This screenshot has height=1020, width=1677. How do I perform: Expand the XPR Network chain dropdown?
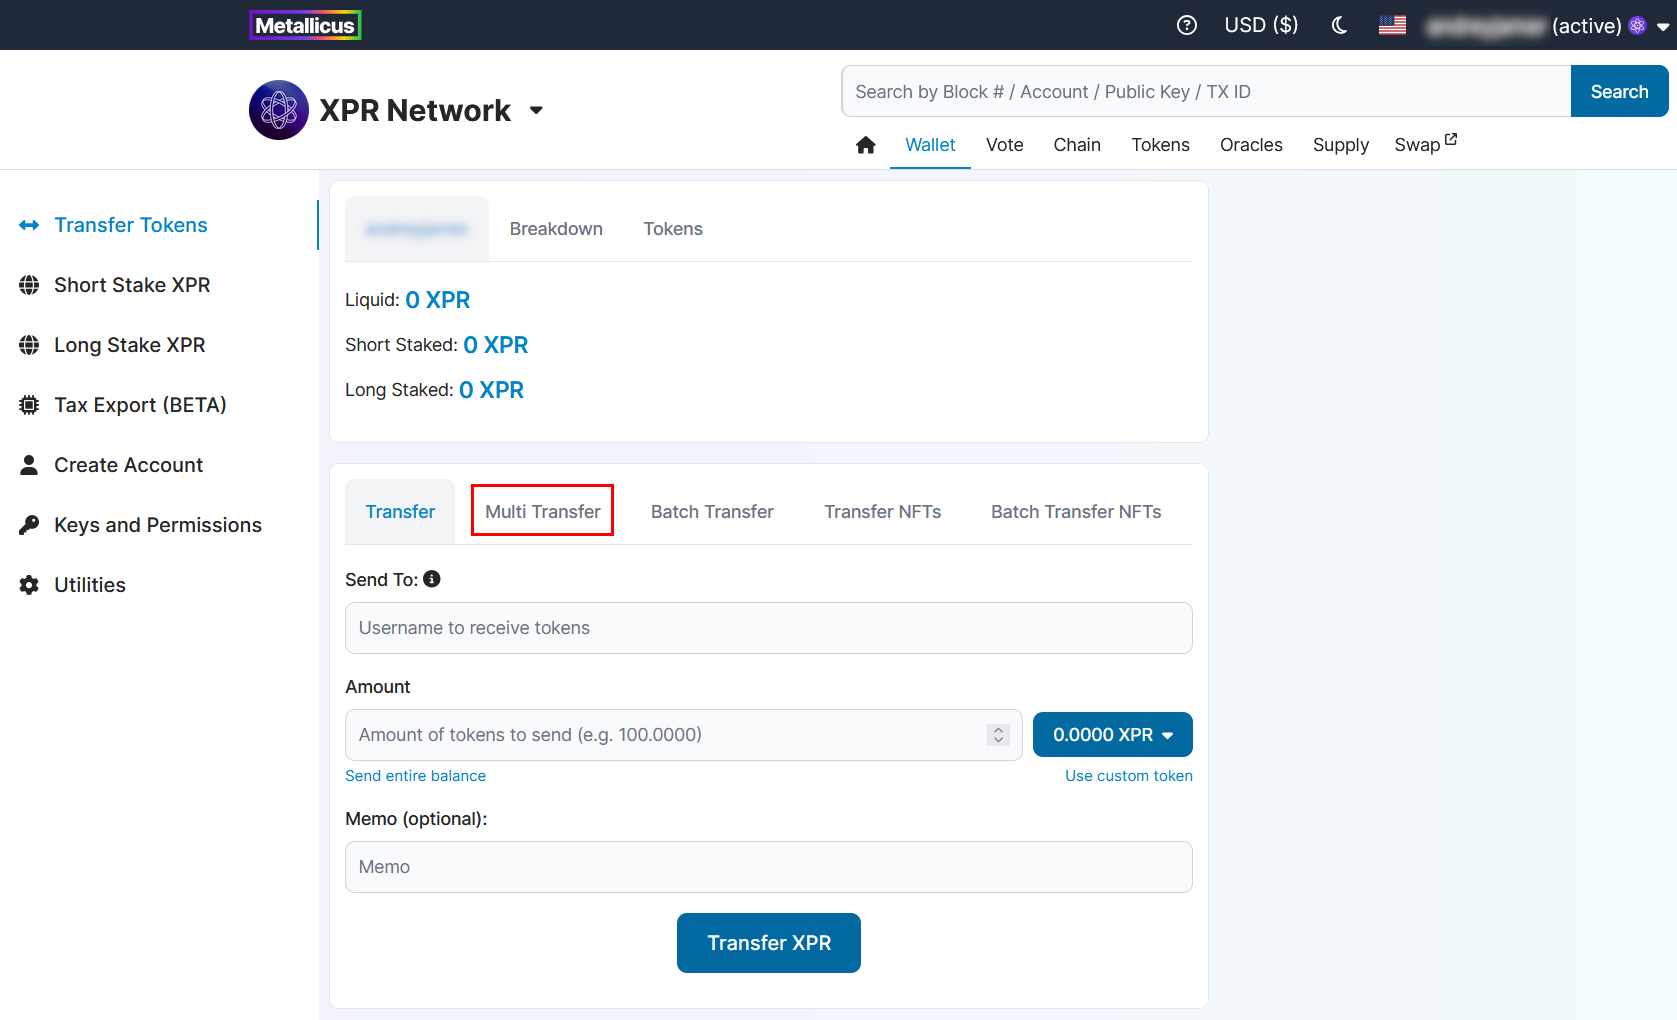(x=537, y=110)
